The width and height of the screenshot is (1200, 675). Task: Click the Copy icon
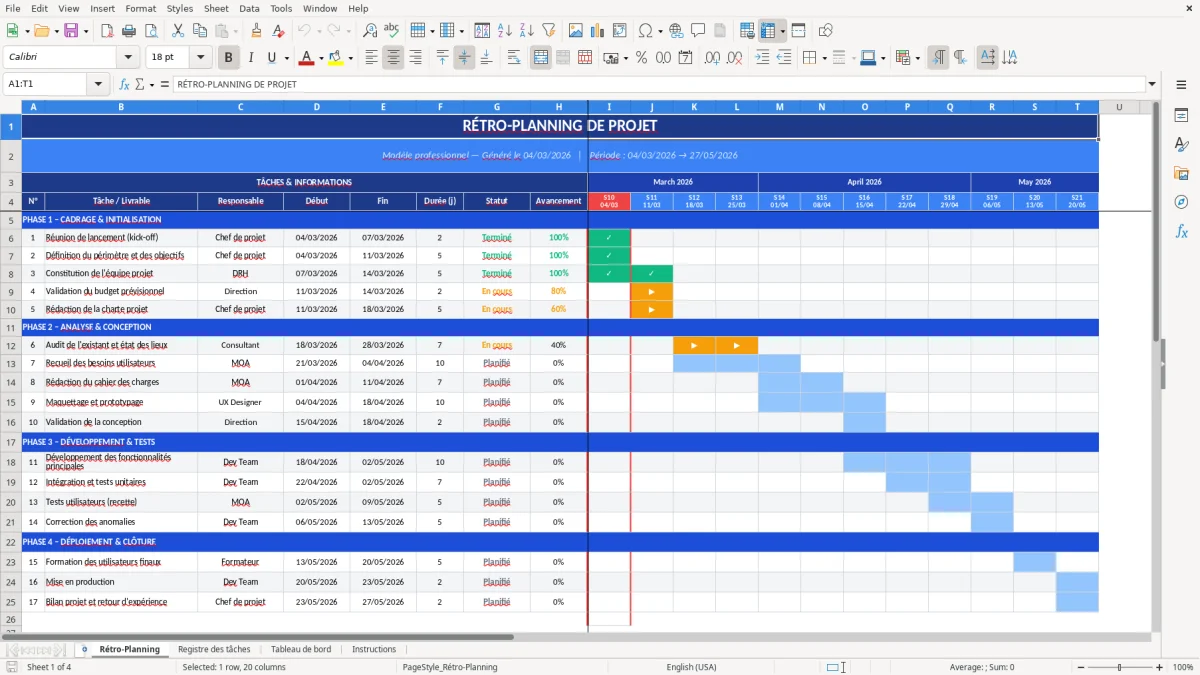200,31
